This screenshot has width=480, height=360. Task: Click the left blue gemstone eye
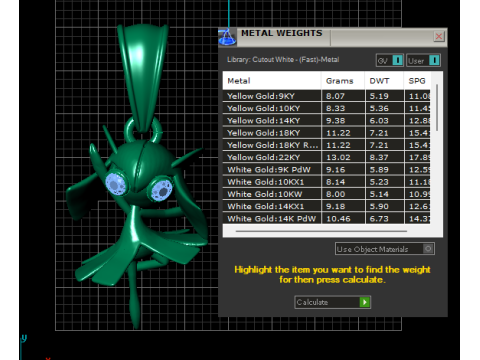[116, 184]
